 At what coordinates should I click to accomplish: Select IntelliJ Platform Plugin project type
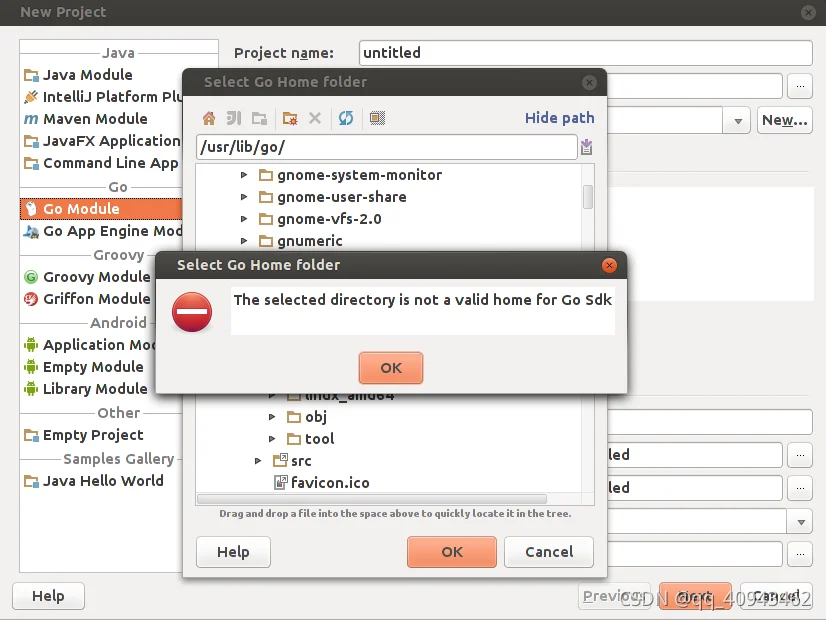tap(103, 97)
